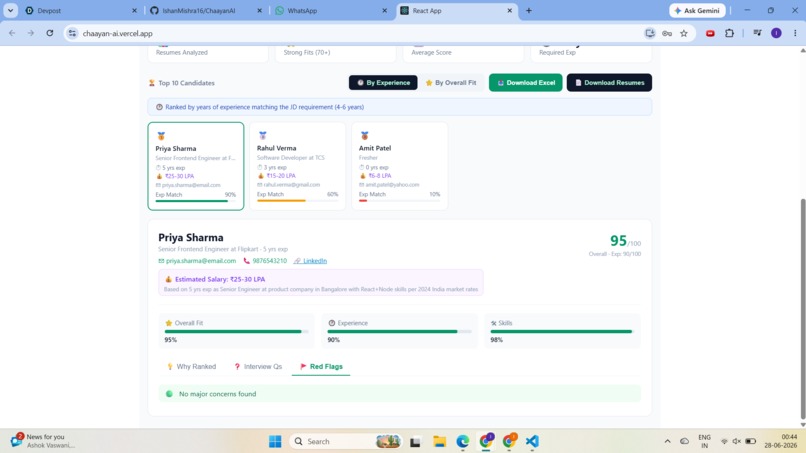Open Chrome three-dot menu
This screenshot has height=453, width=806.
coord(795,33)
